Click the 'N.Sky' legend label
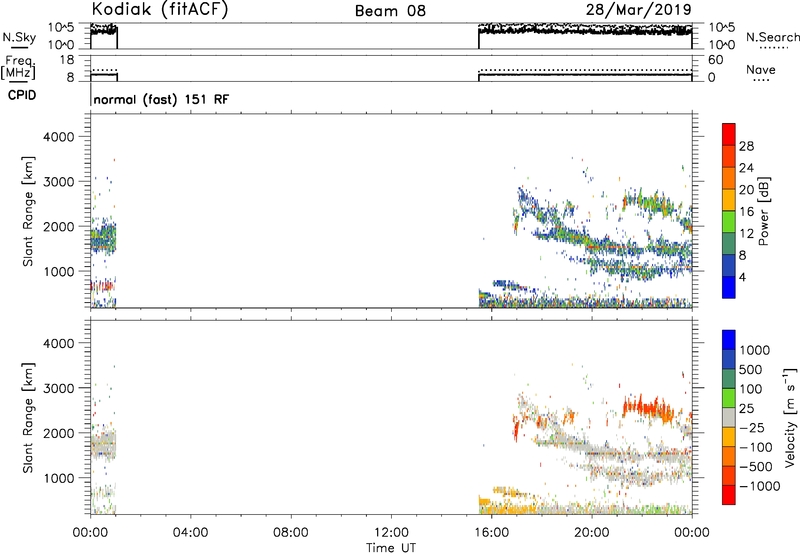Viewport: 800px width, 554px height. [x=19, y=37]
